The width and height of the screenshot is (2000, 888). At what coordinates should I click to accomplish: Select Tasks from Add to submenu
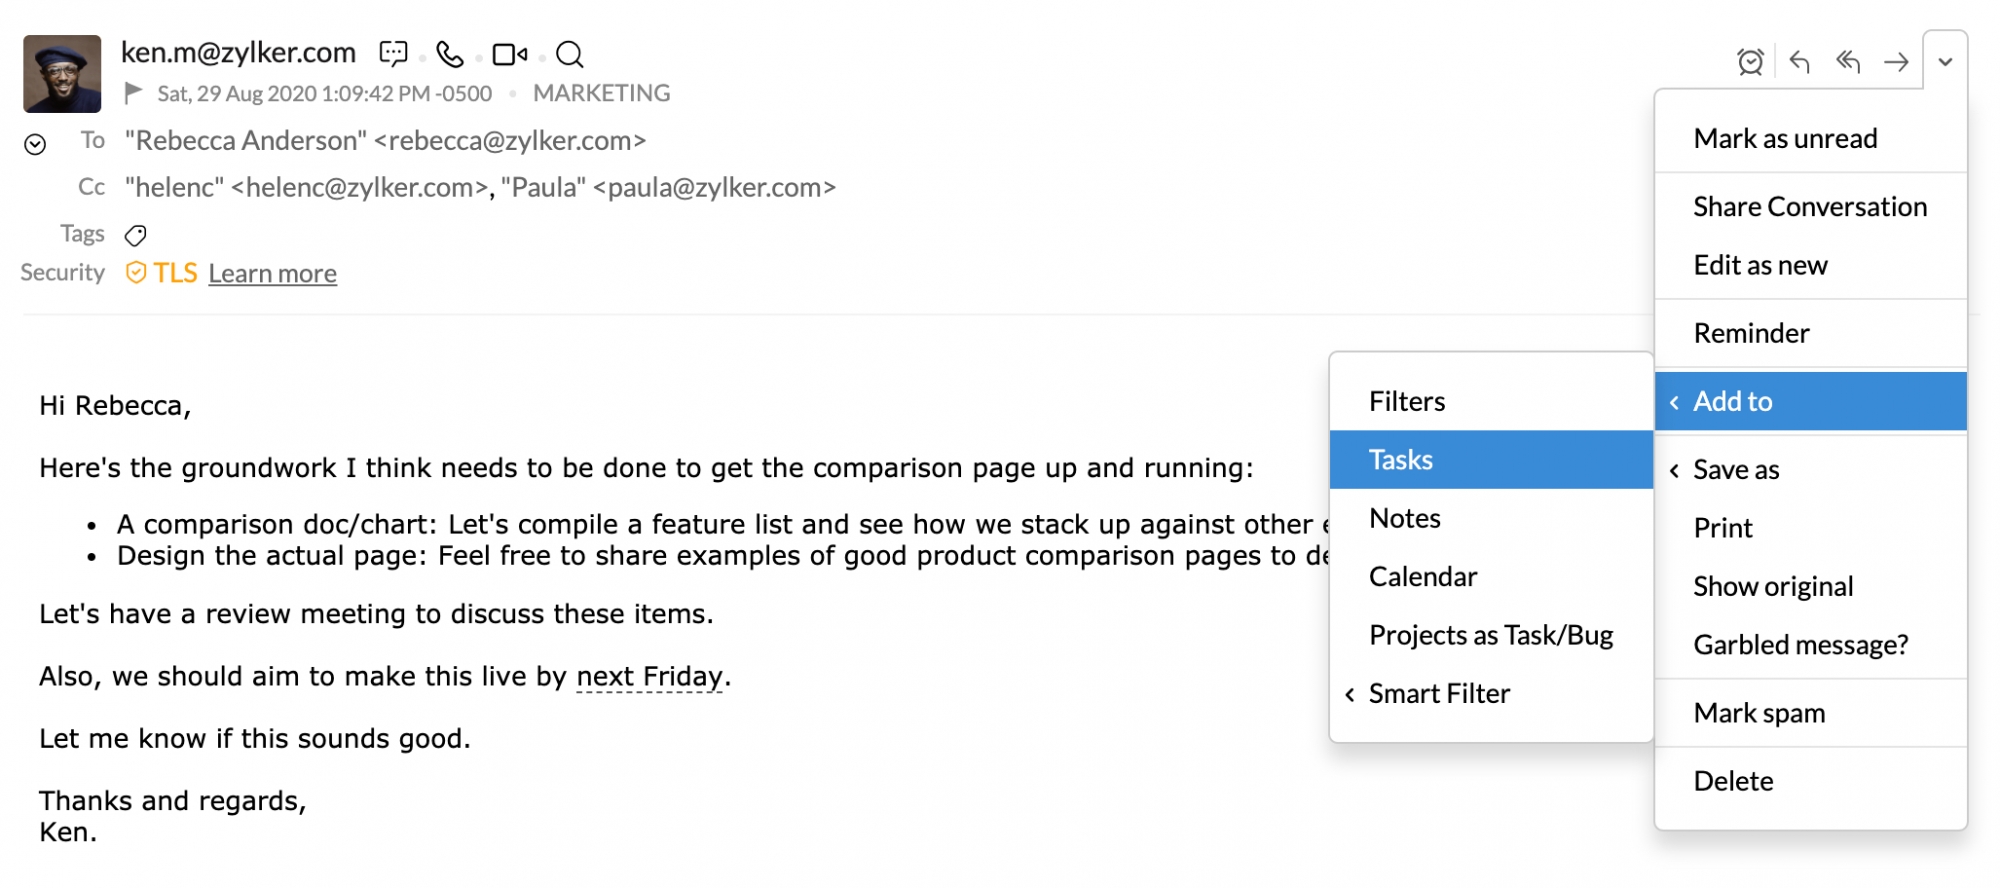(1401, 460)
